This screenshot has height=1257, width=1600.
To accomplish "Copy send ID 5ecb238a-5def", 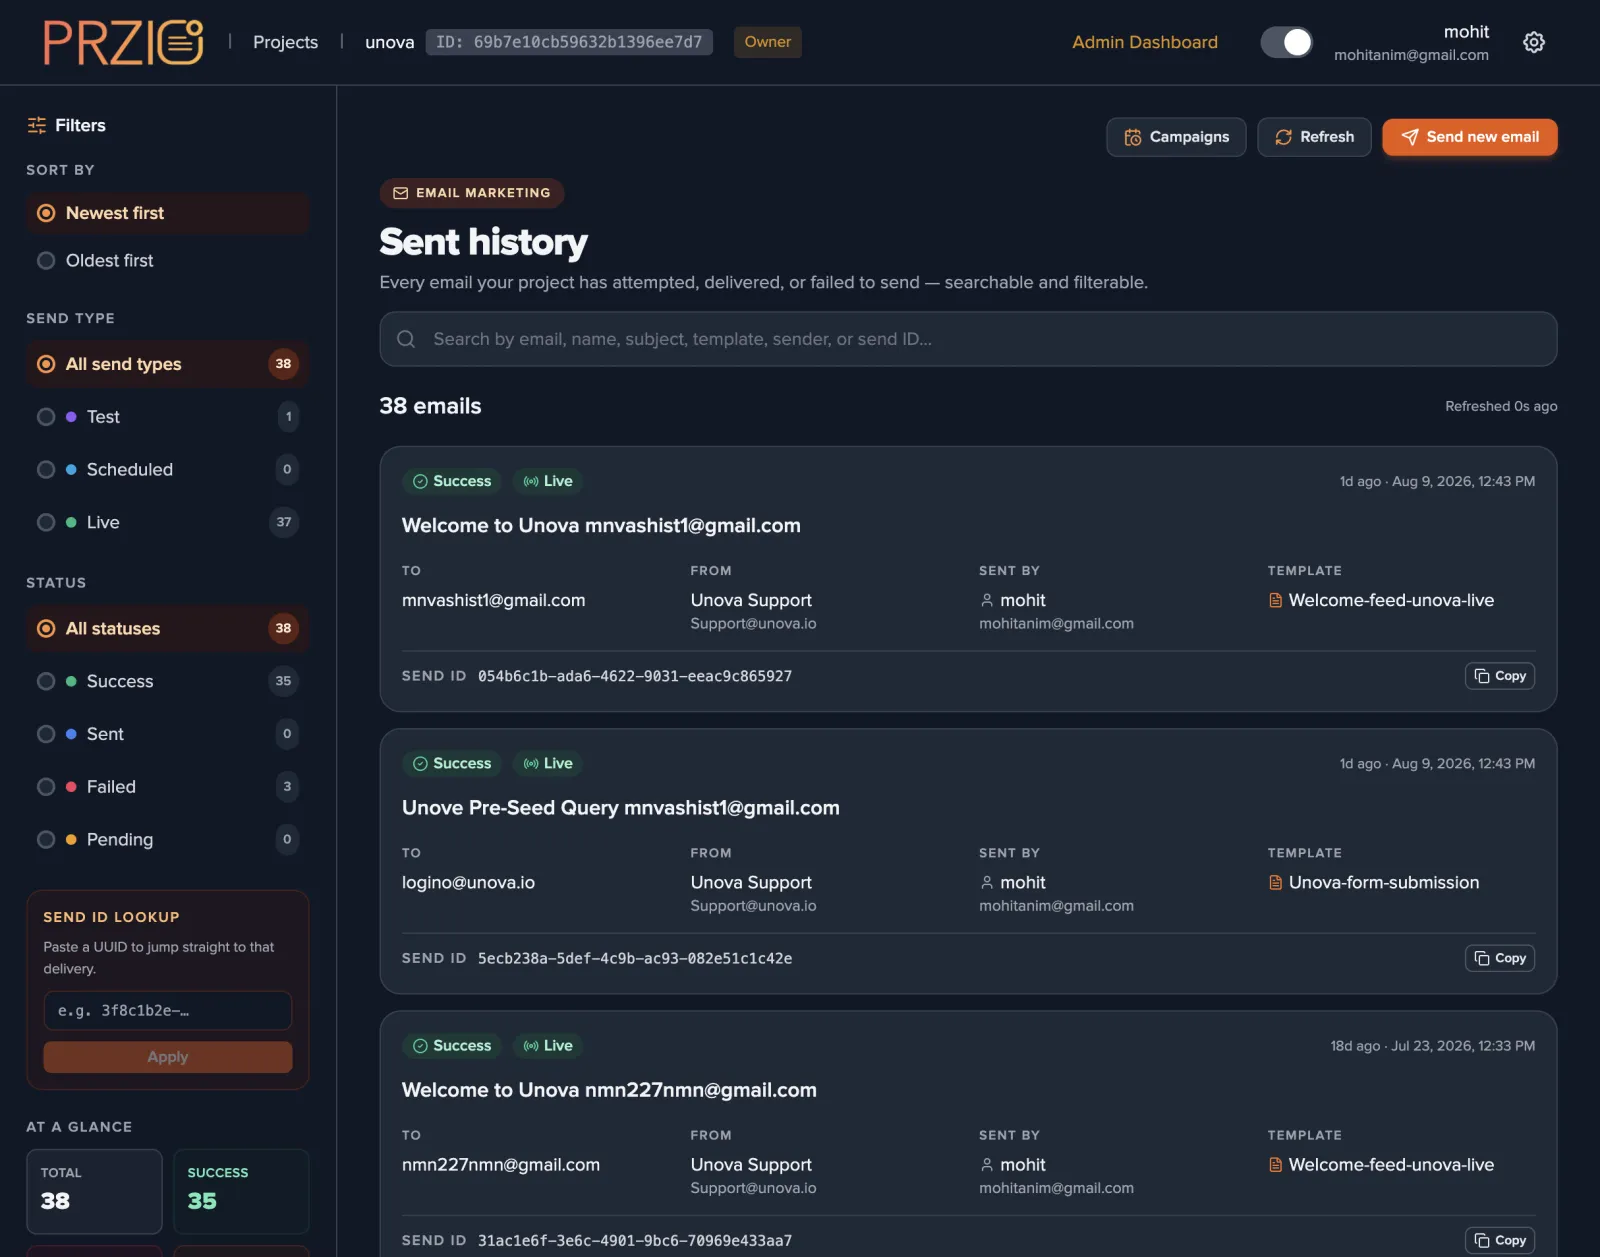I will point(1500,958).
